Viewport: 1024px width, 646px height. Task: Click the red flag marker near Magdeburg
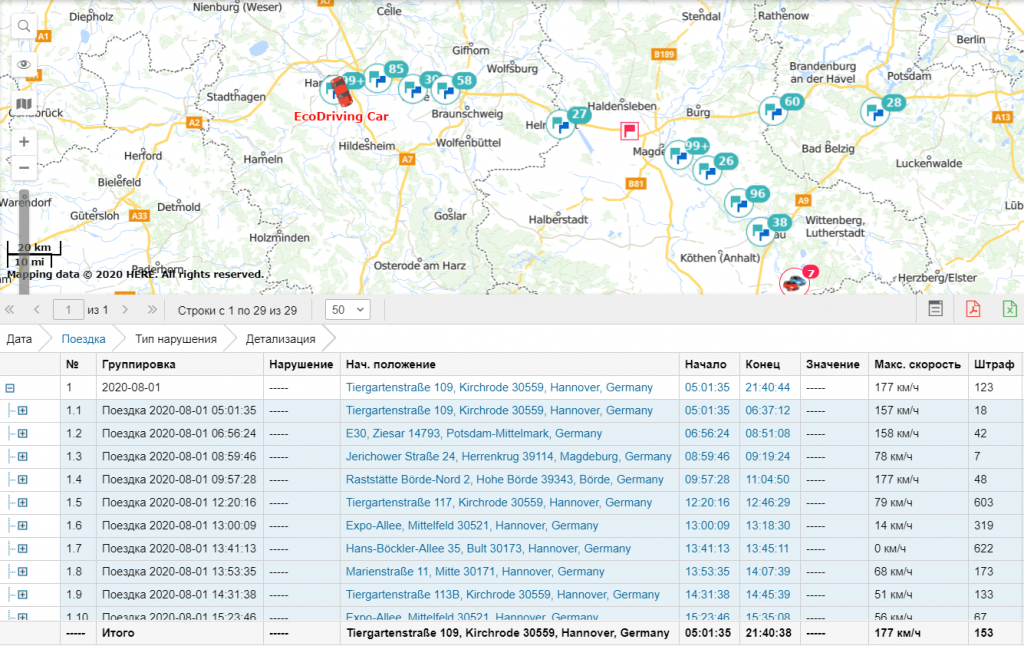630,131
